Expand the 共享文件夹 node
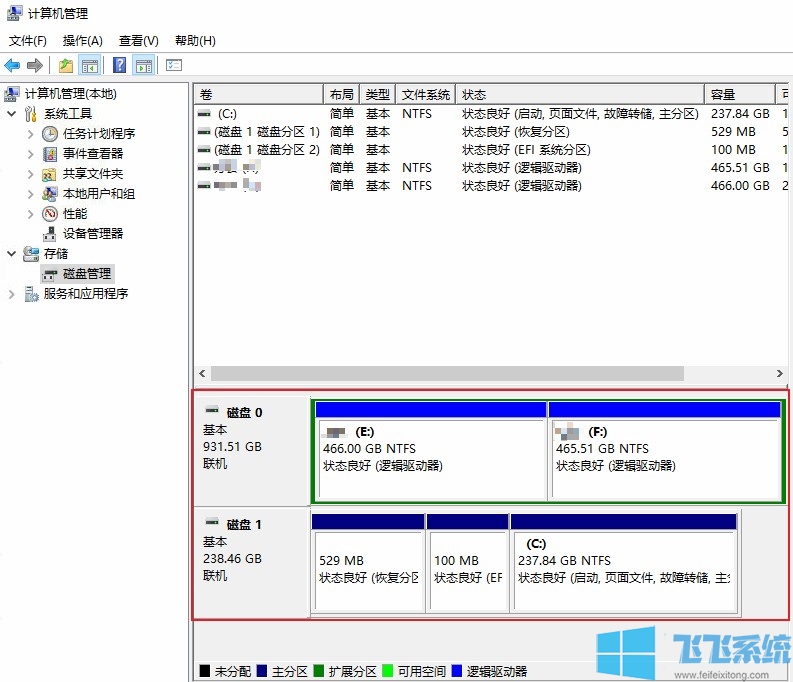793x682 pixels. click(x=30, y=174)
